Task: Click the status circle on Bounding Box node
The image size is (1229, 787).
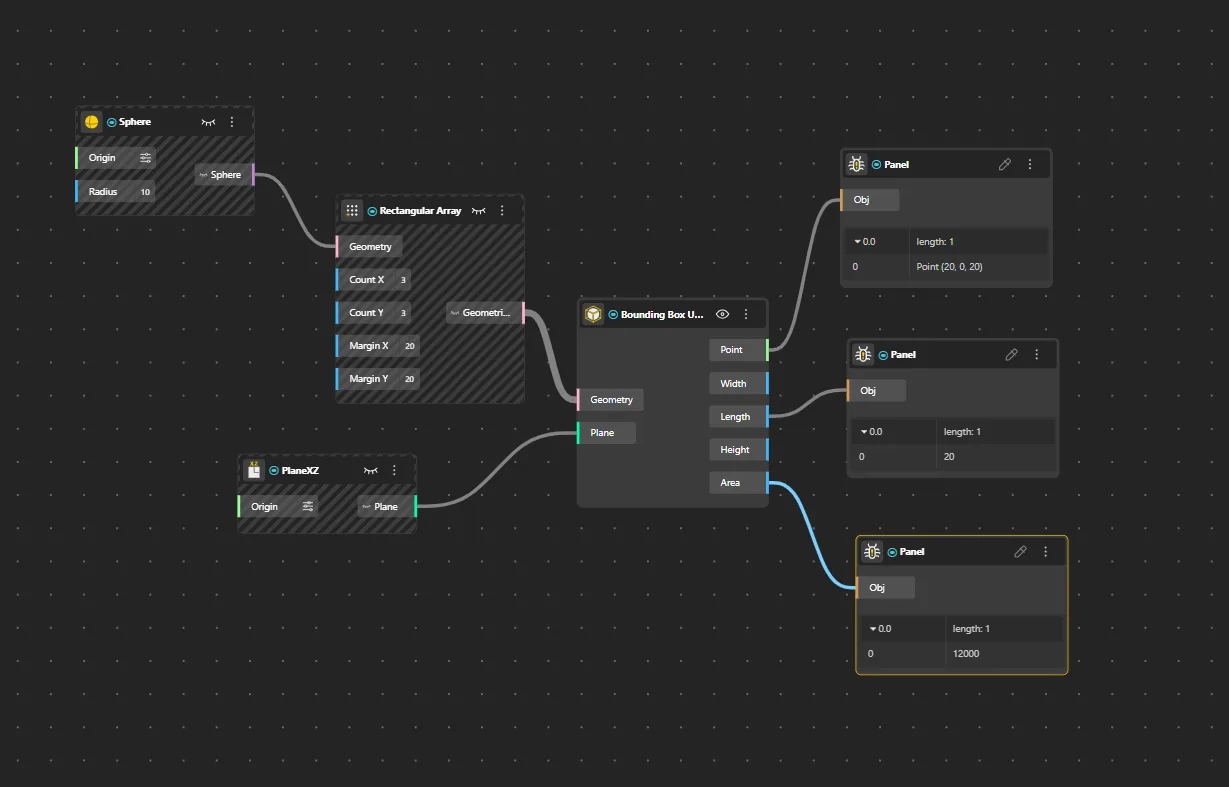Action: coord(613,314)
